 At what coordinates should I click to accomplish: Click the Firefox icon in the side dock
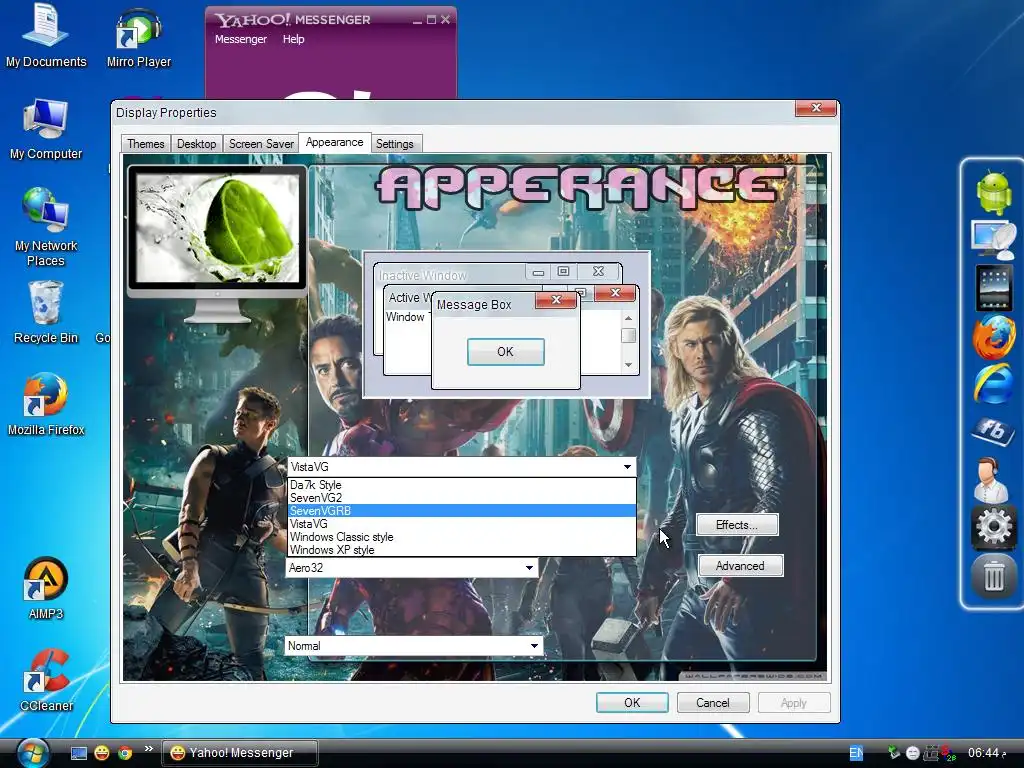993,338
